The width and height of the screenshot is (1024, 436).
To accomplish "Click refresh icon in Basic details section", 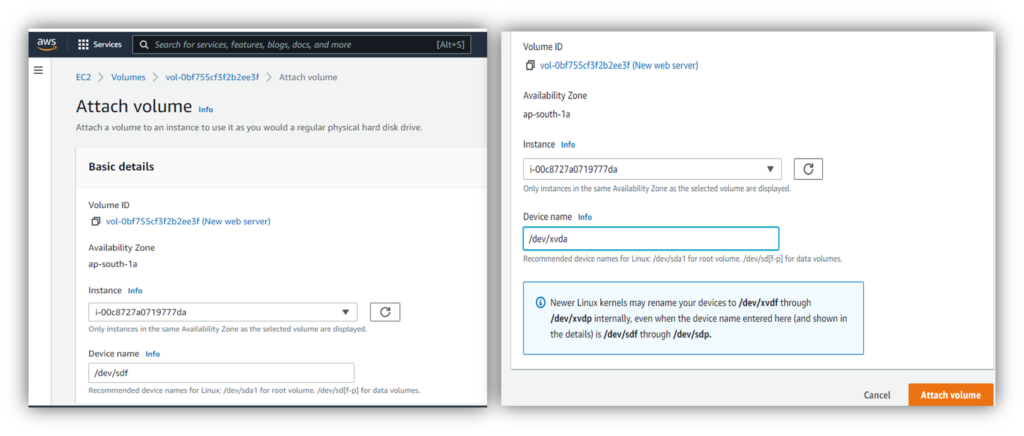I will pyautogui.click(x=385, y=312).
